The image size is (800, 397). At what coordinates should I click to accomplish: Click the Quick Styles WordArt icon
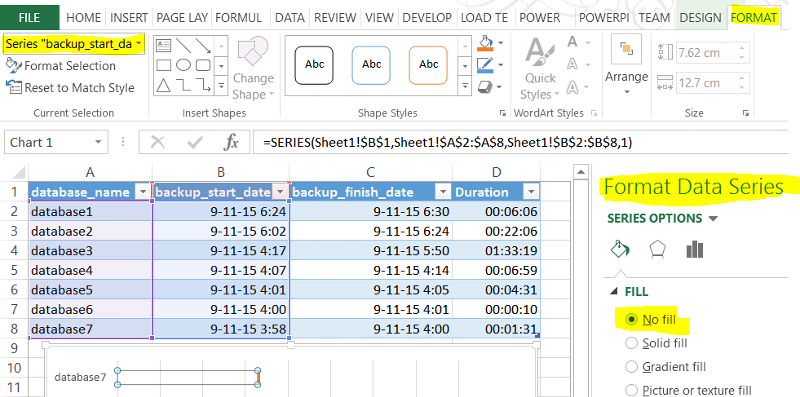(539, 53)
